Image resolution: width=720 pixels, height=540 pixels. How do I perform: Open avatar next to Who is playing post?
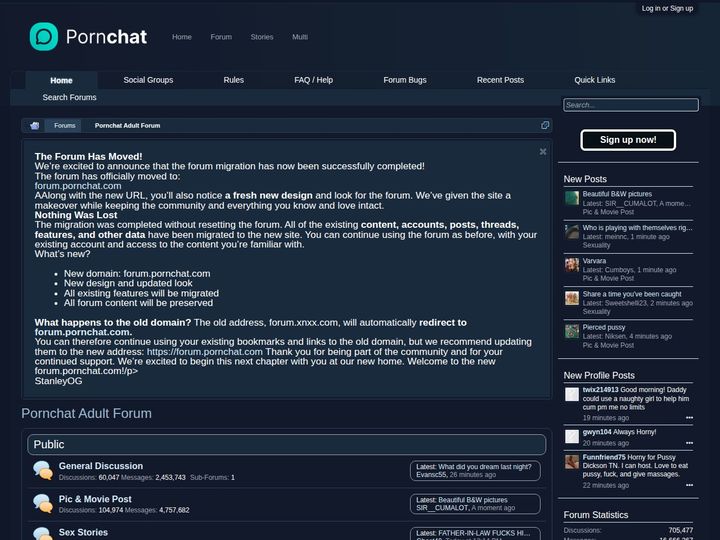[572, 231]
